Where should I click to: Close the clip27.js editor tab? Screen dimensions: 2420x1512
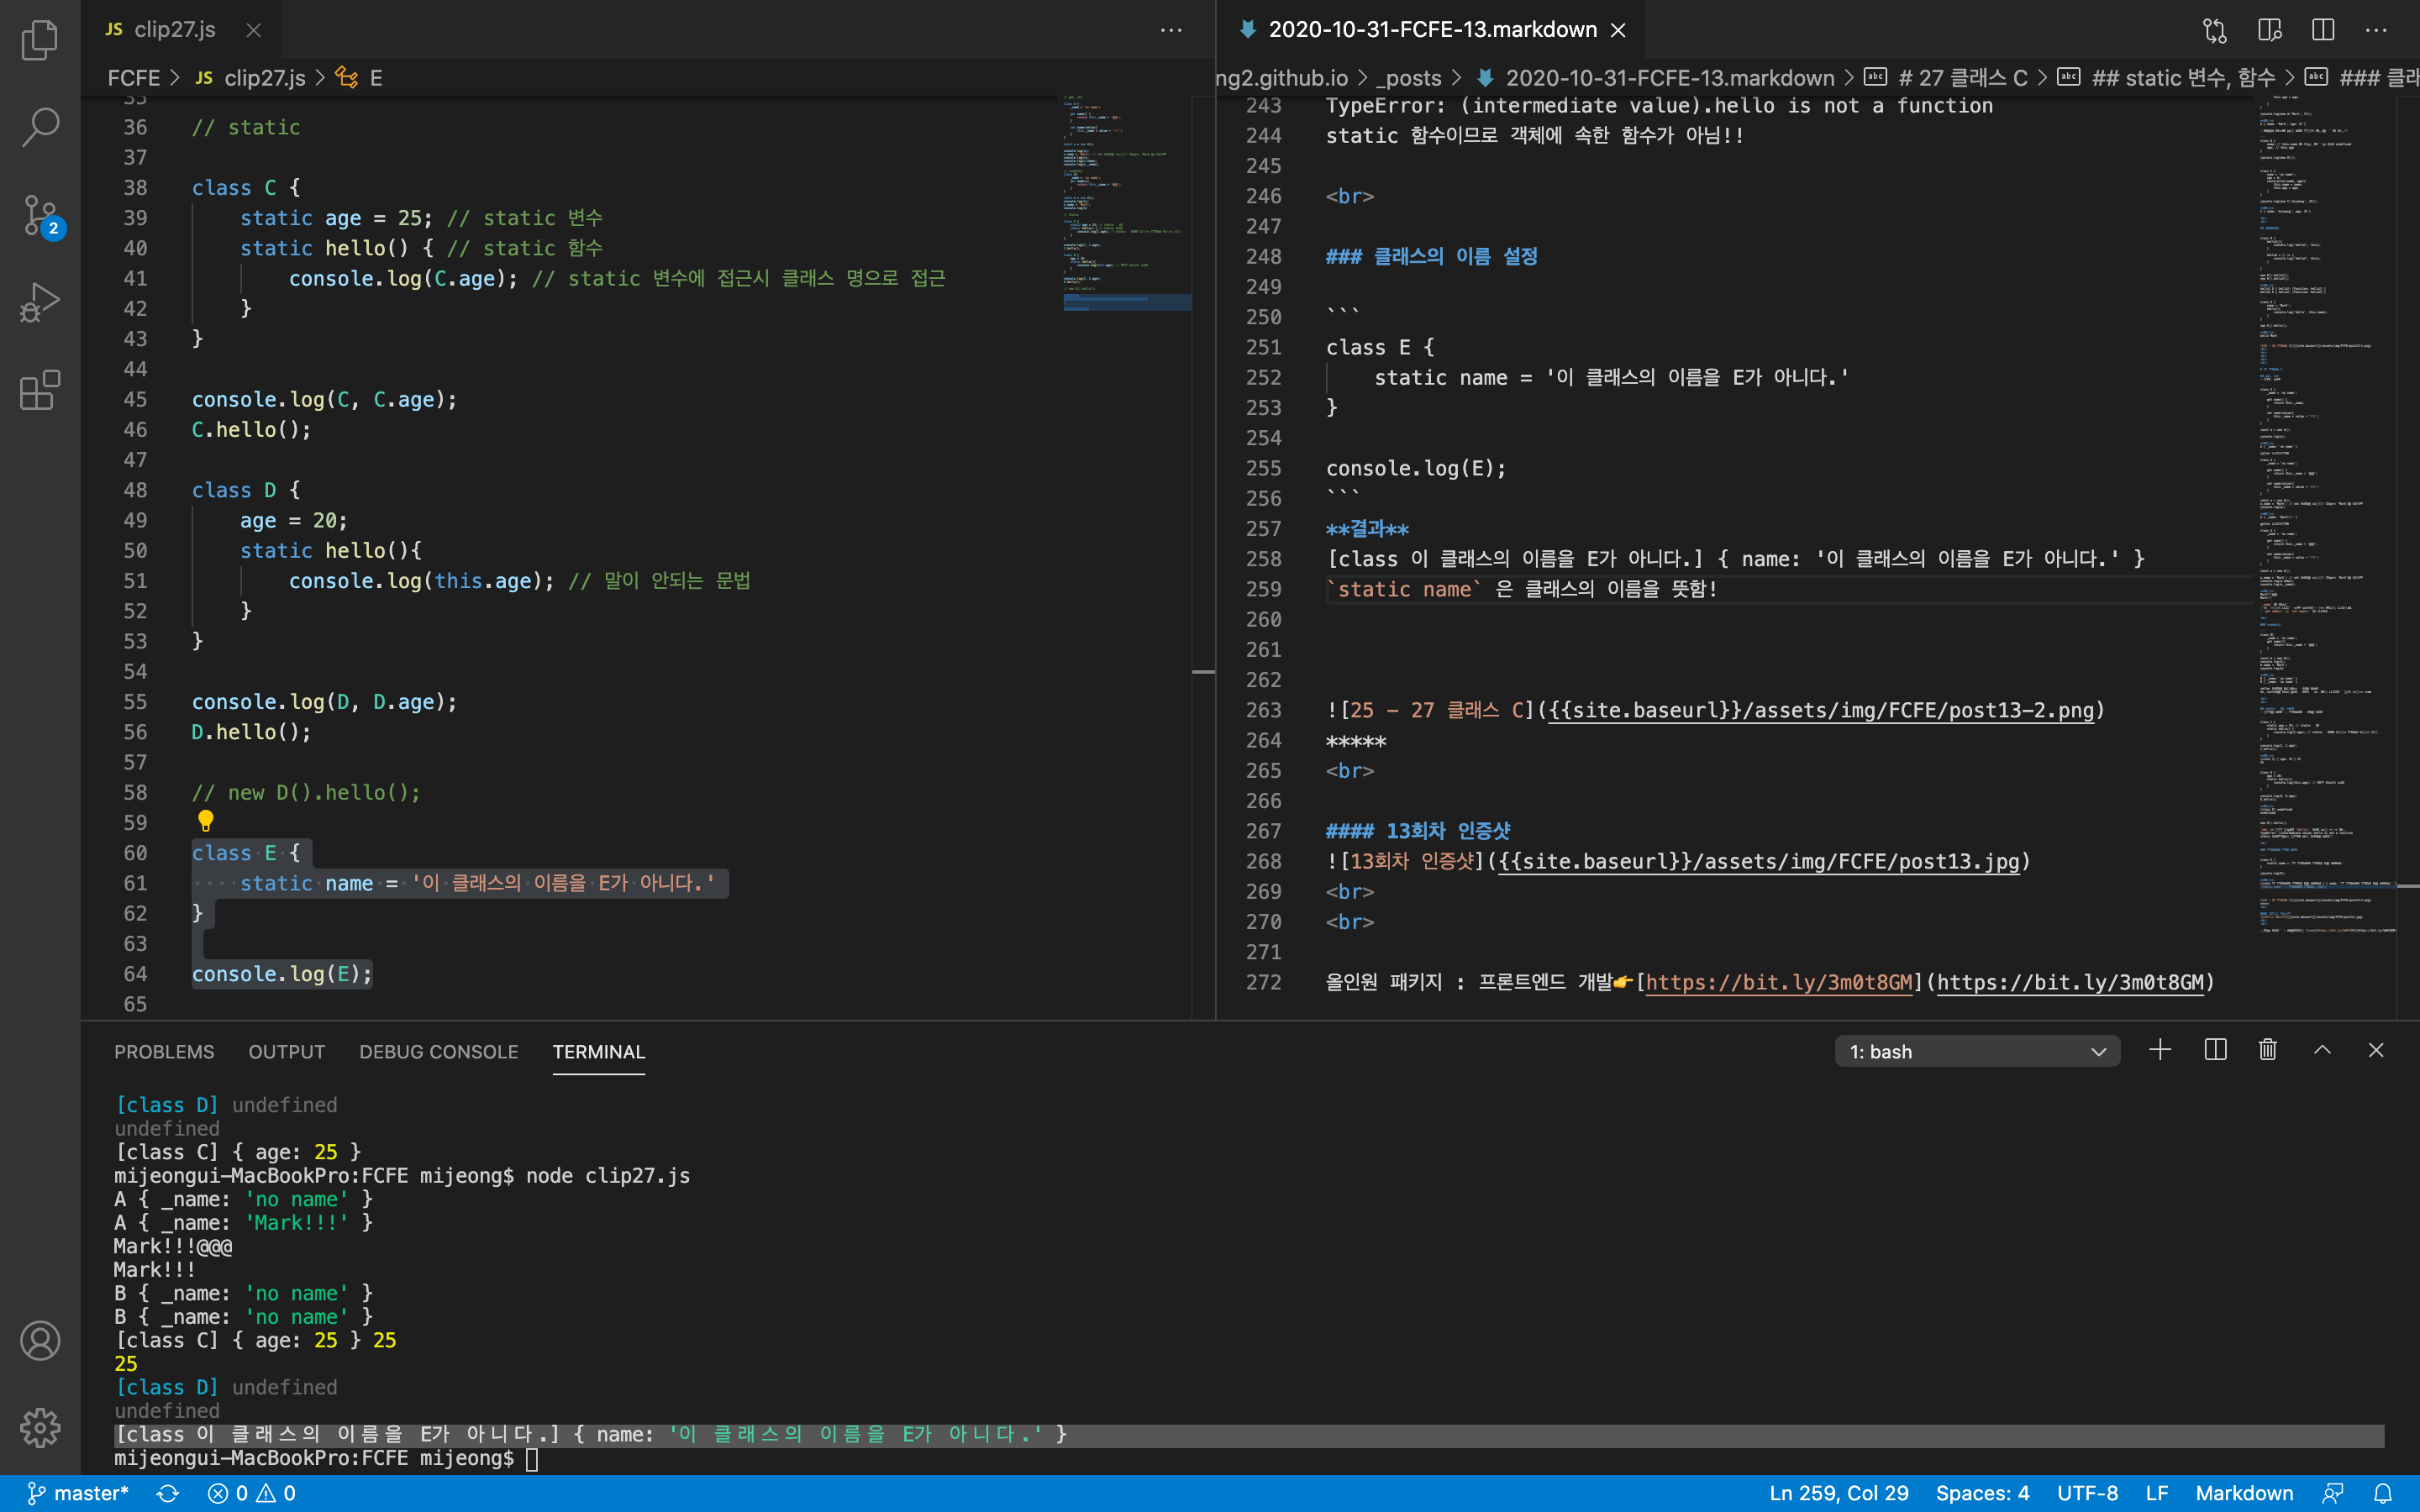pos(254,30)
